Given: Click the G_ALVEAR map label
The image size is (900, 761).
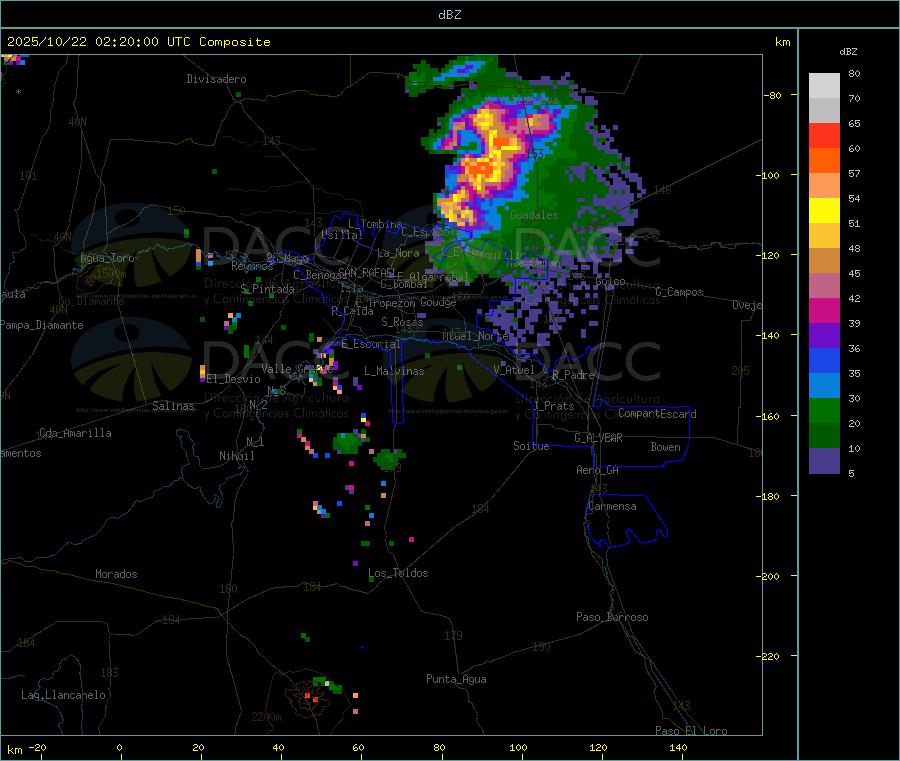Looking at the screenshot, I should tap(599, 438).
